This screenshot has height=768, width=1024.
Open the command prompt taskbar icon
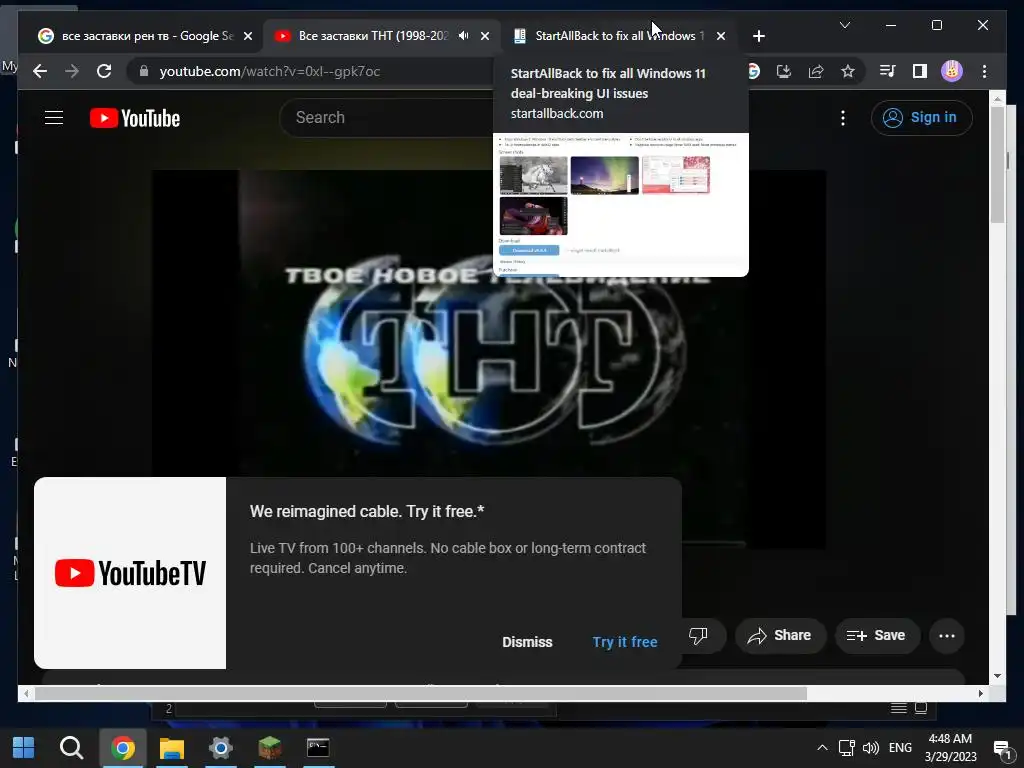(x=318, y=748)
